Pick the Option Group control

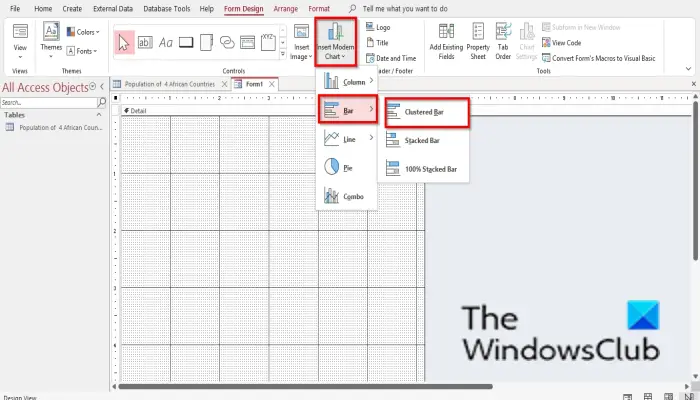tap(268, 42)
